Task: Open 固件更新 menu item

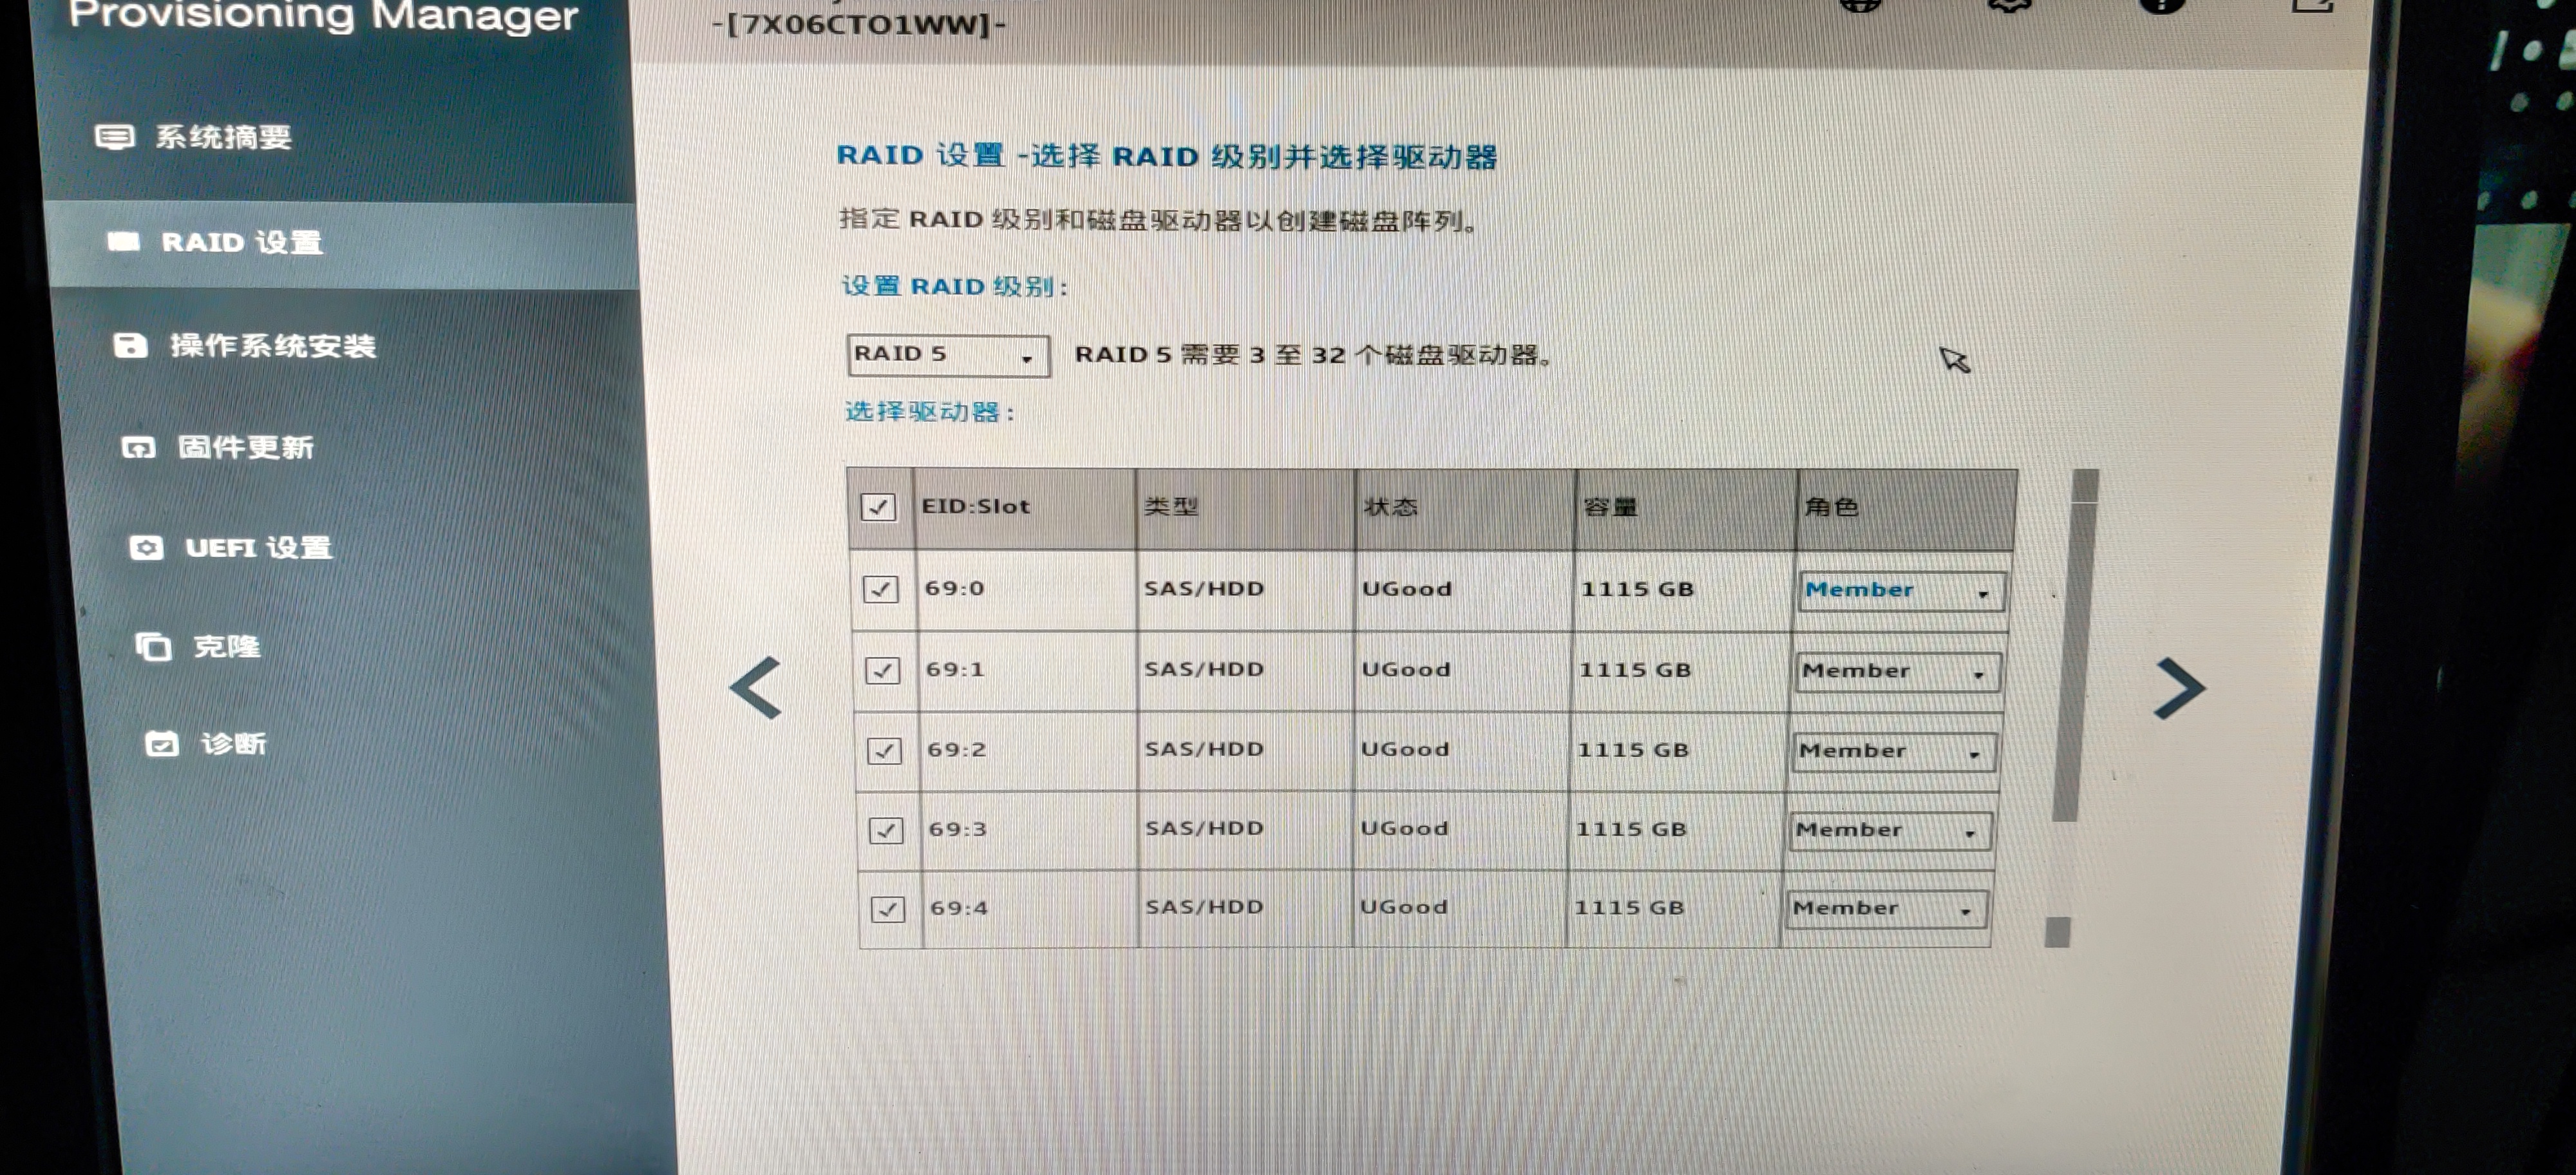Action: tap(245, 447)
